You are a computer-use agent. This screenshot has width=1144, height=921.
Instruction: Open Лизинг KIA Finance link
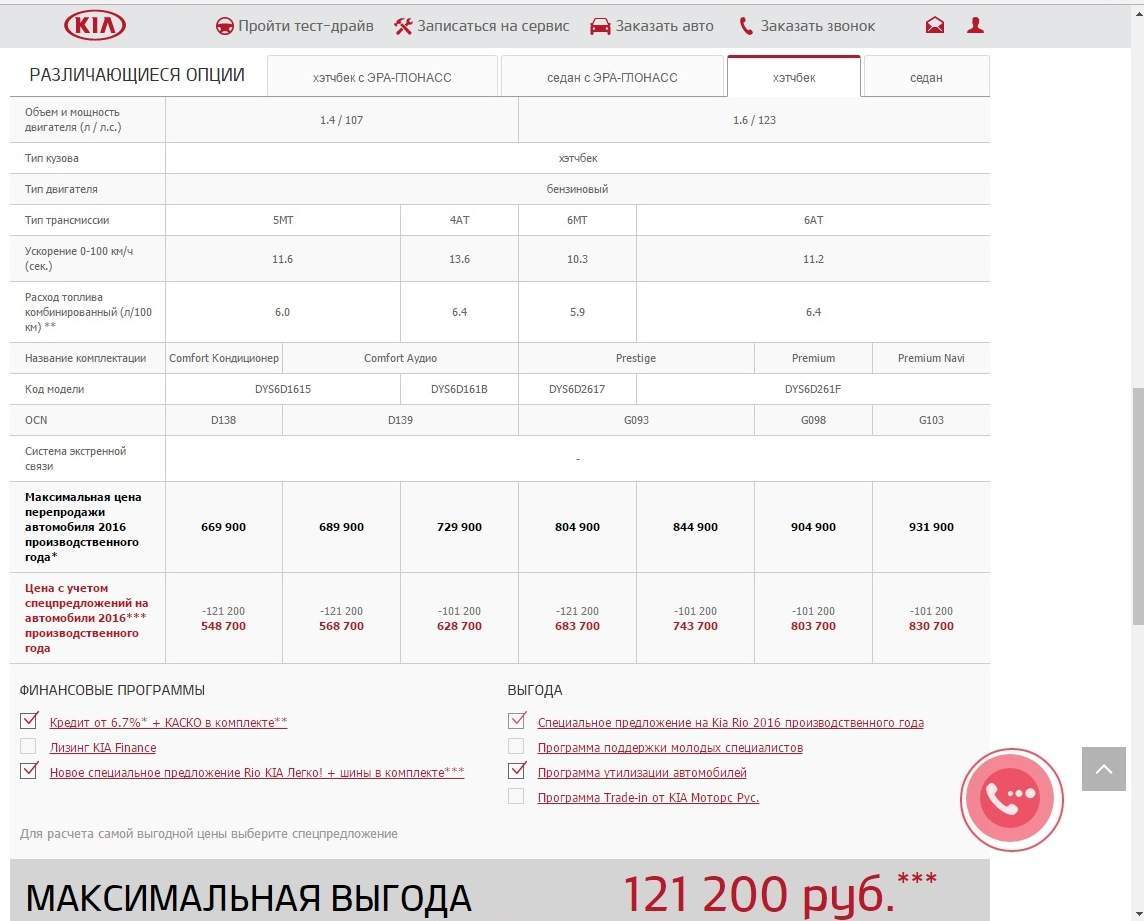click(x=103, y=747)
